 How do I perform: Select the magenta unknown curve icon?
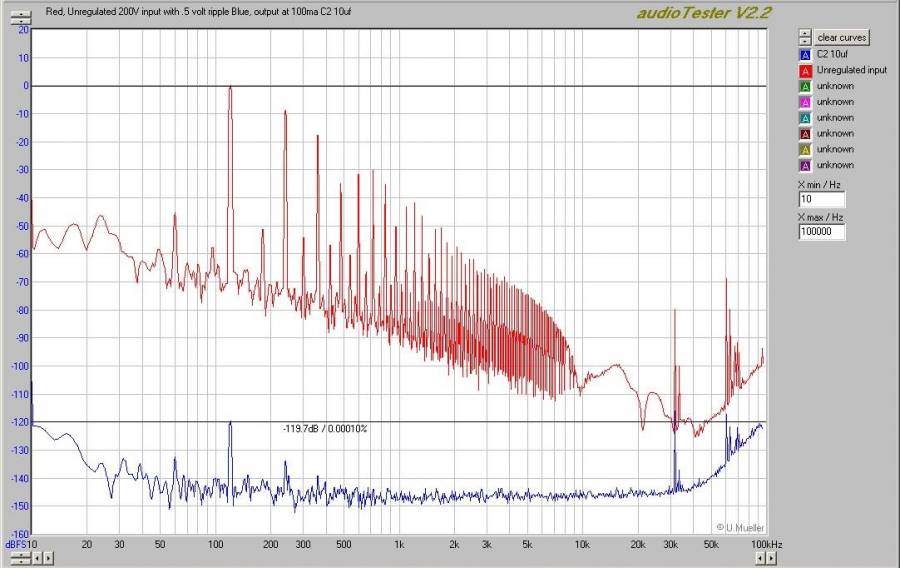pos(804,102)
